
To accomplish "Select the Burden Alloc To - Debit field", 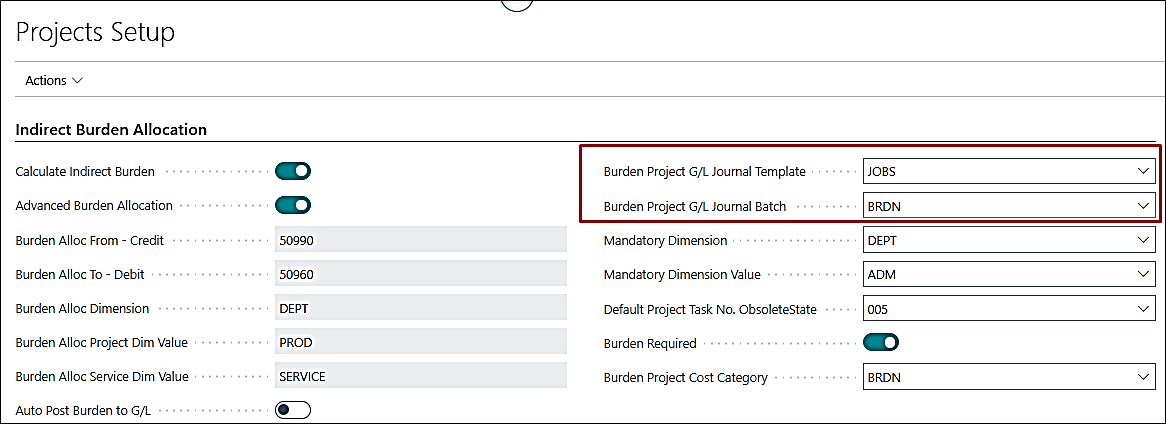I will [x=420, y=275].
